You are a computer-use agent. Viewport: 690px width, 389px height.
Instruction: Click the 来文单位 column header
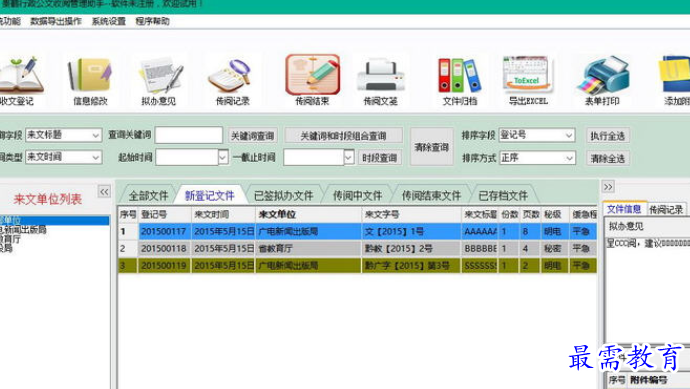click(308, 214)
